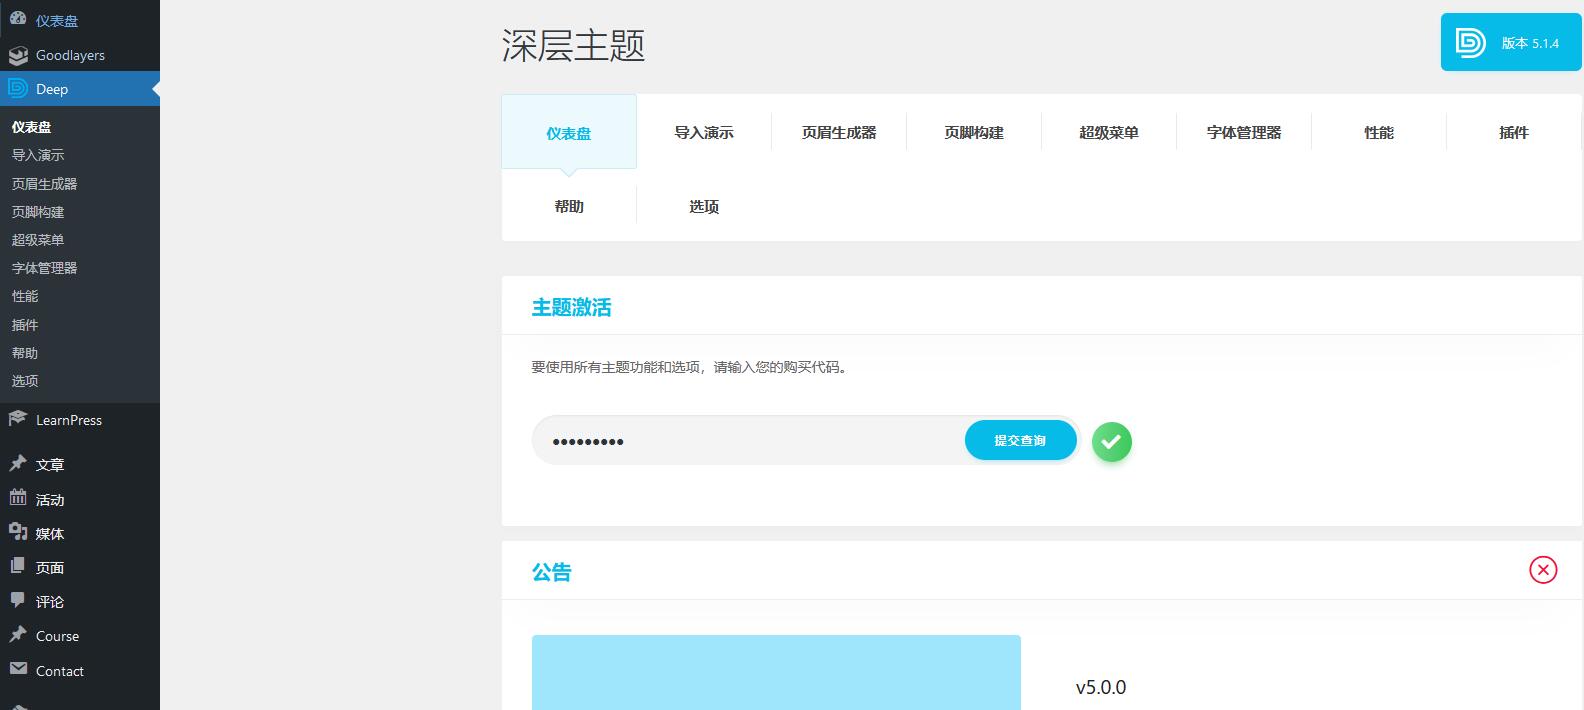Click the green activation checkmark icon

point(1111,442)
